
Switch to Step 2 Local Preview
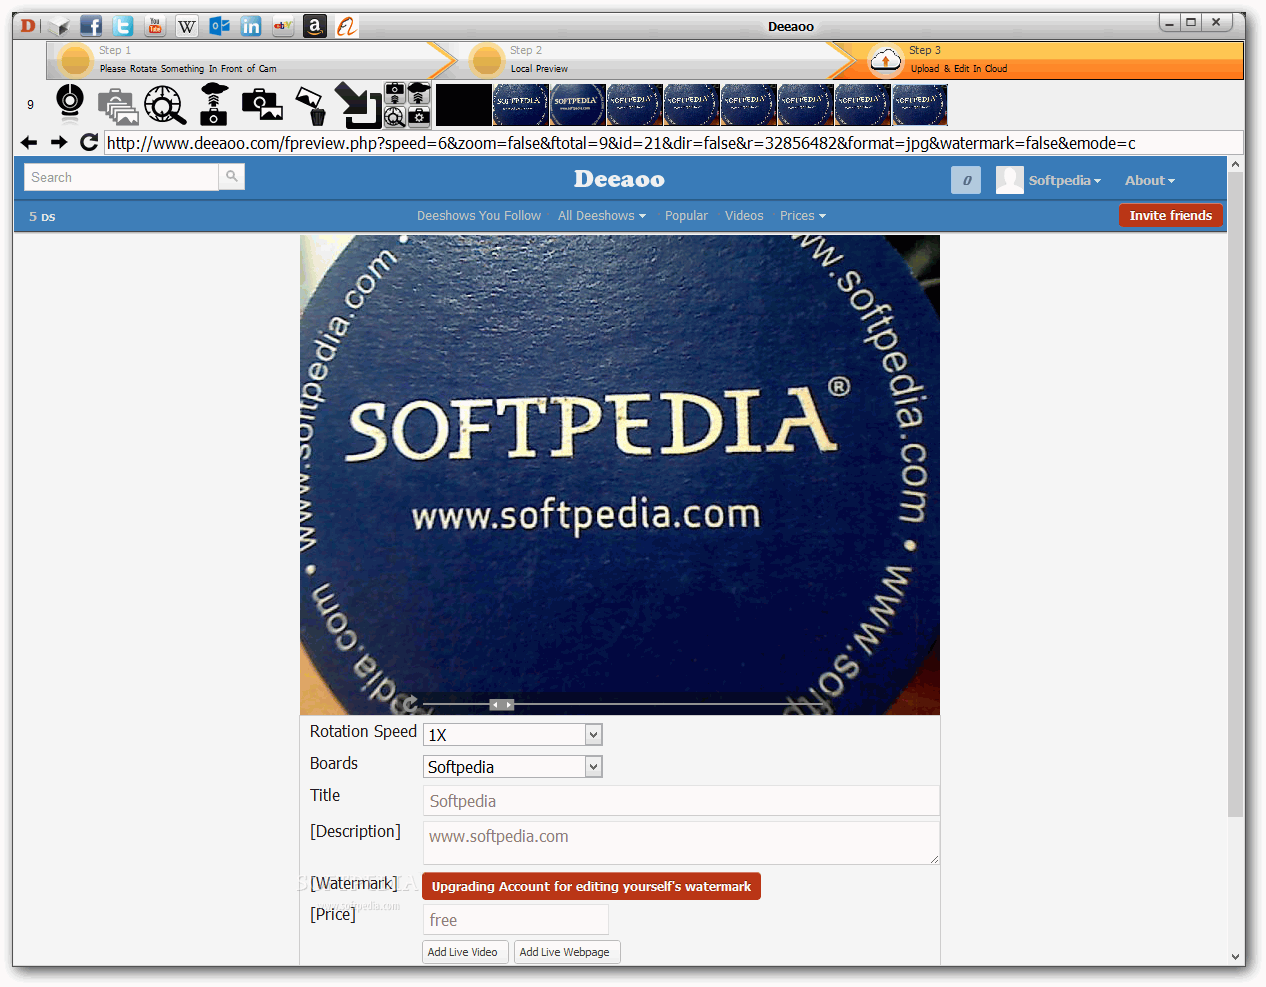pos(650,60)
